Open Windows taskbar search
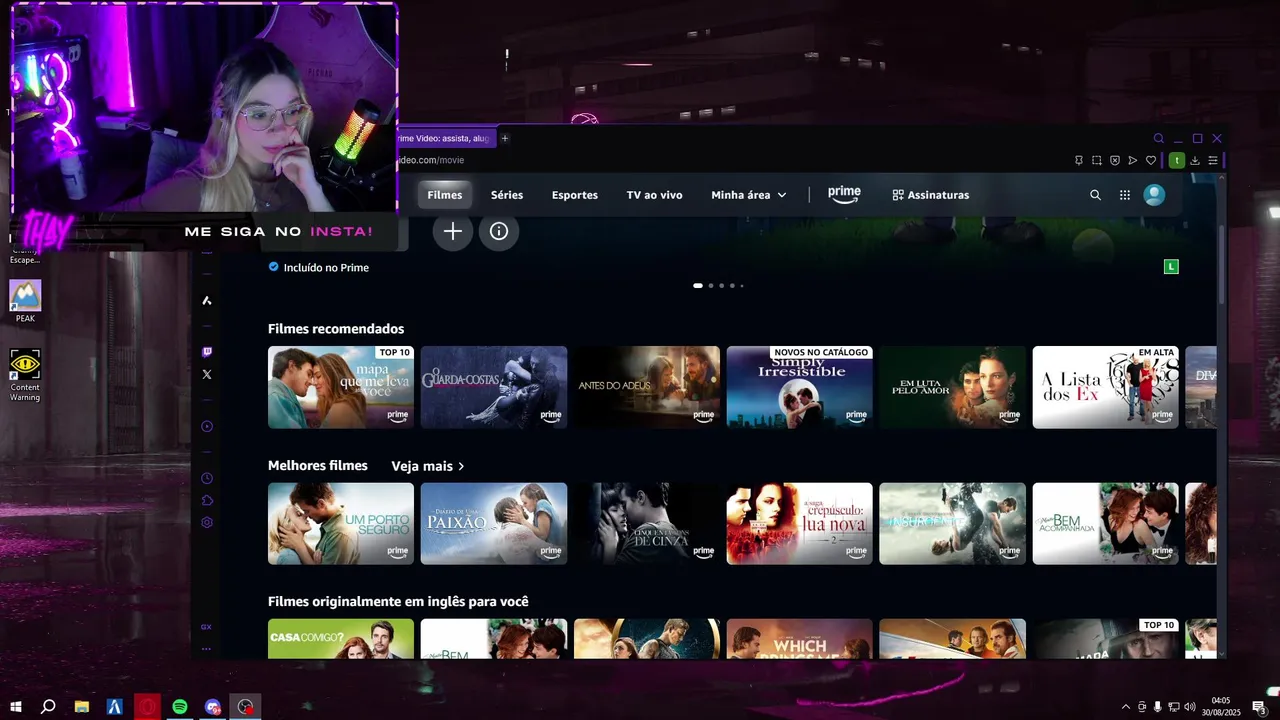Image resolution: width=1280 pixels, height=720 pixels. [x=48, y=707]
